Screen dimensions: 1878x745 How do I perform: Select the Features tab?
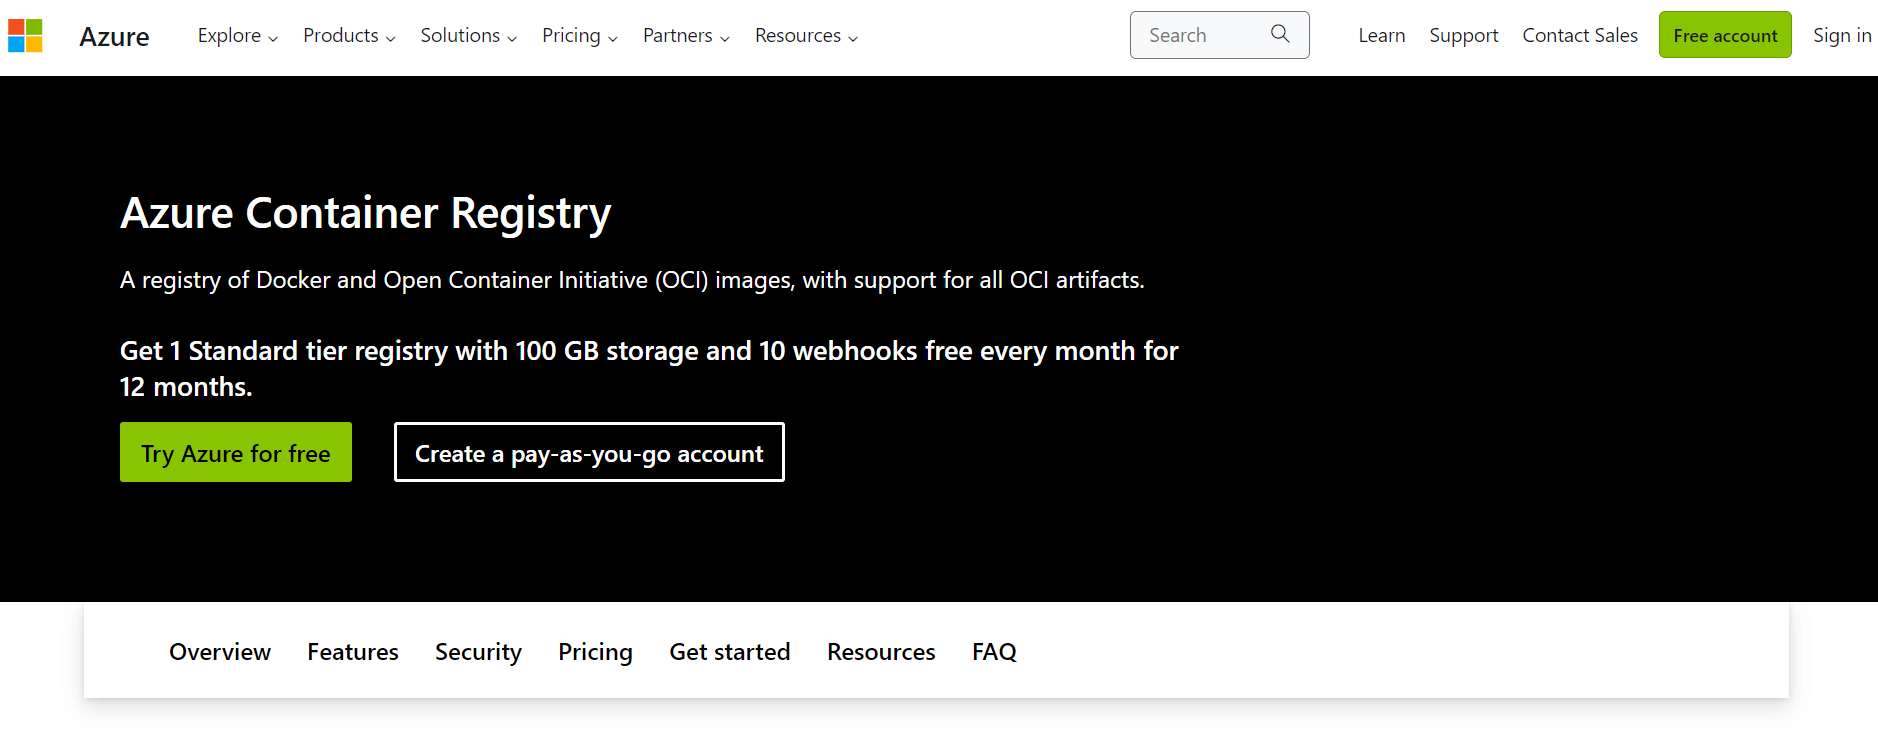click(353, 652)
